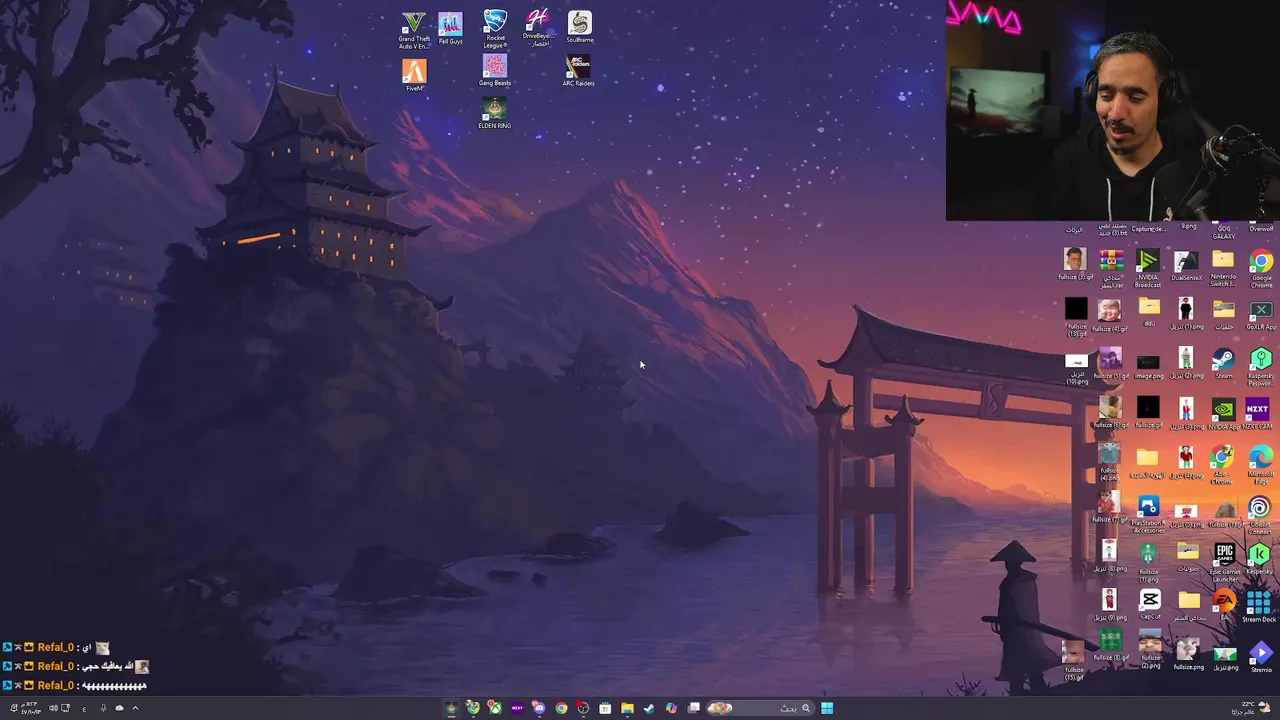Open the Ubisoft Connect shortcut
This screenshot has width=1280, height=720.
1260,515
